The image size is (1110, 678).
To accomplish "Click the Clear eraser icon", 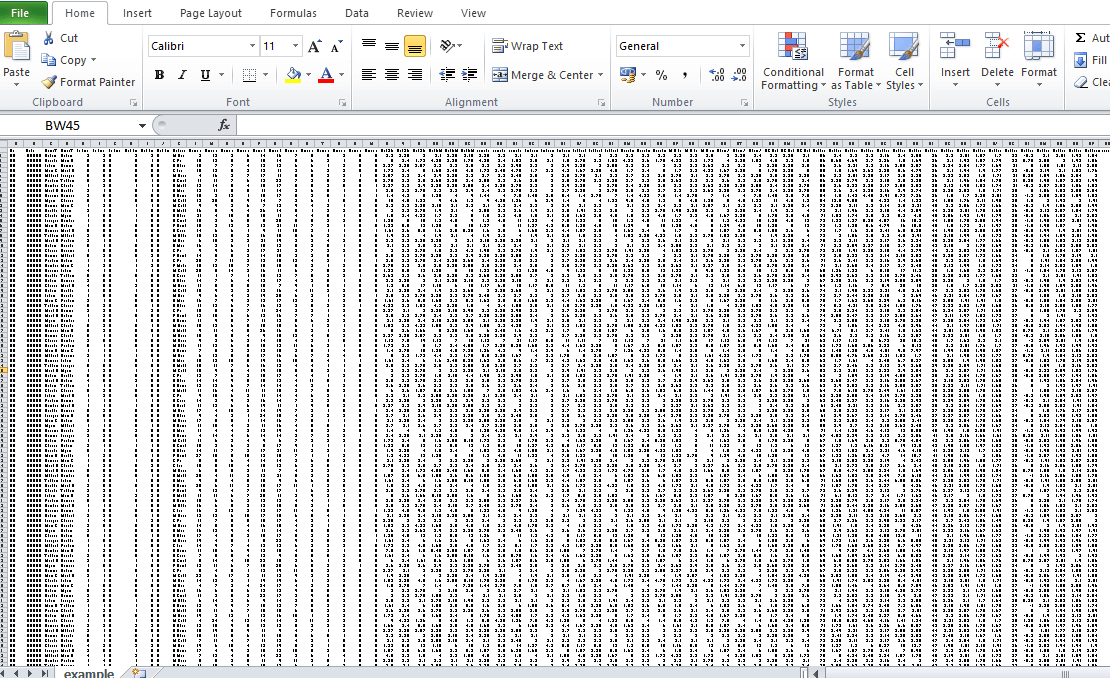I will (1080, 82).
